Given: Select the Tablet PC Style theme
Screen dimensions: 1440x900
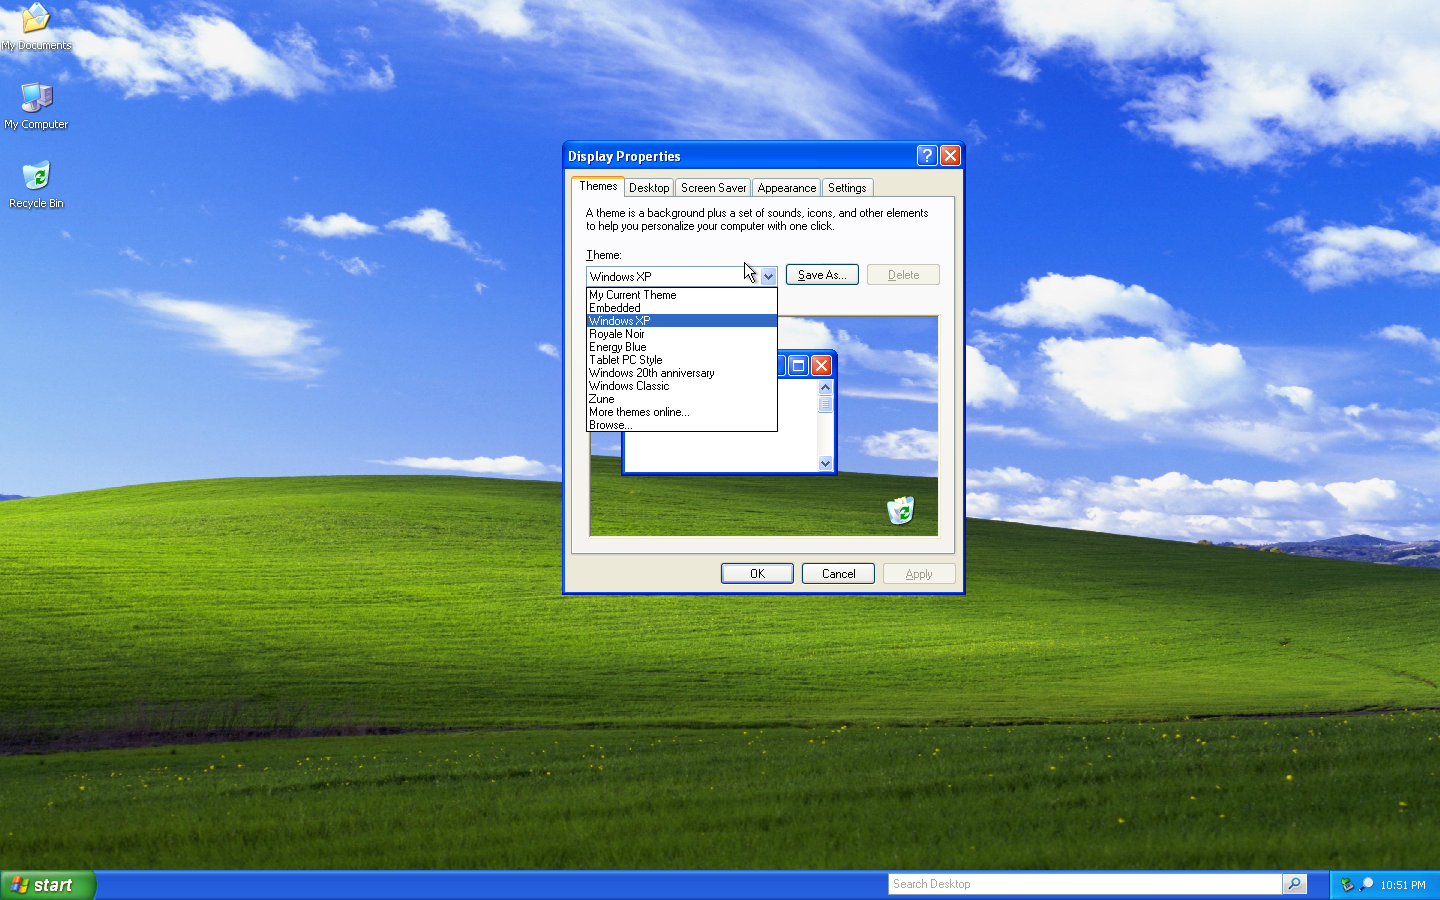Looking at the screenshot, I should pyautogui.click(x=681, y=360).
